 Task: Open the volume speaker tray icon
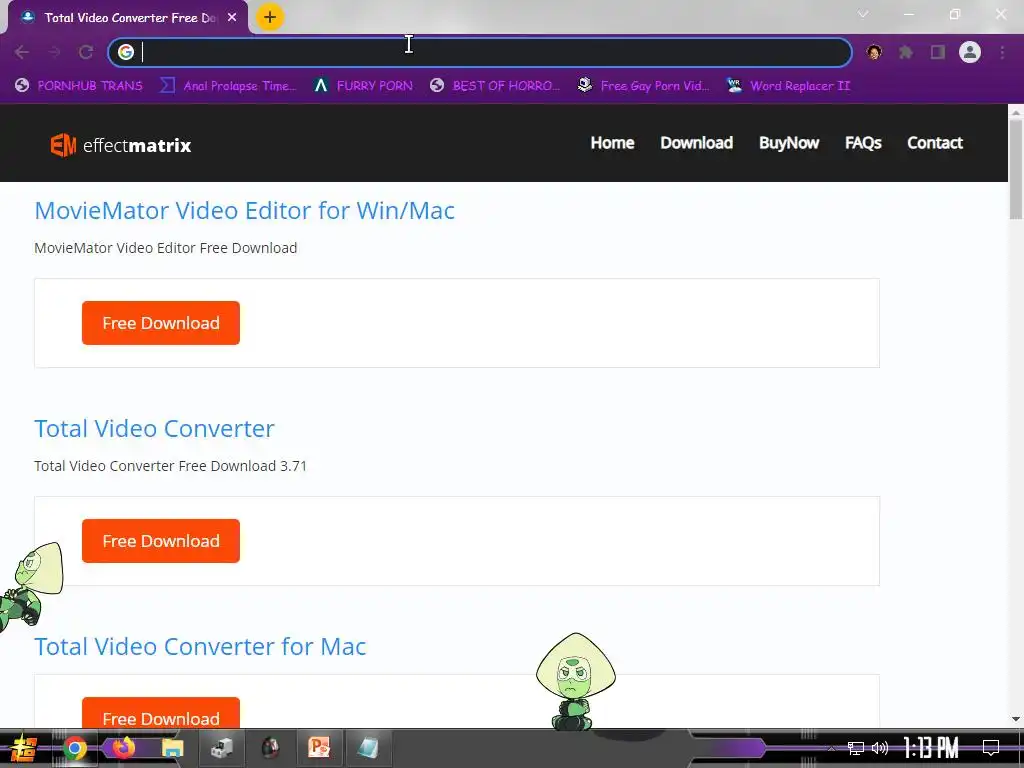tap(880, 748)
